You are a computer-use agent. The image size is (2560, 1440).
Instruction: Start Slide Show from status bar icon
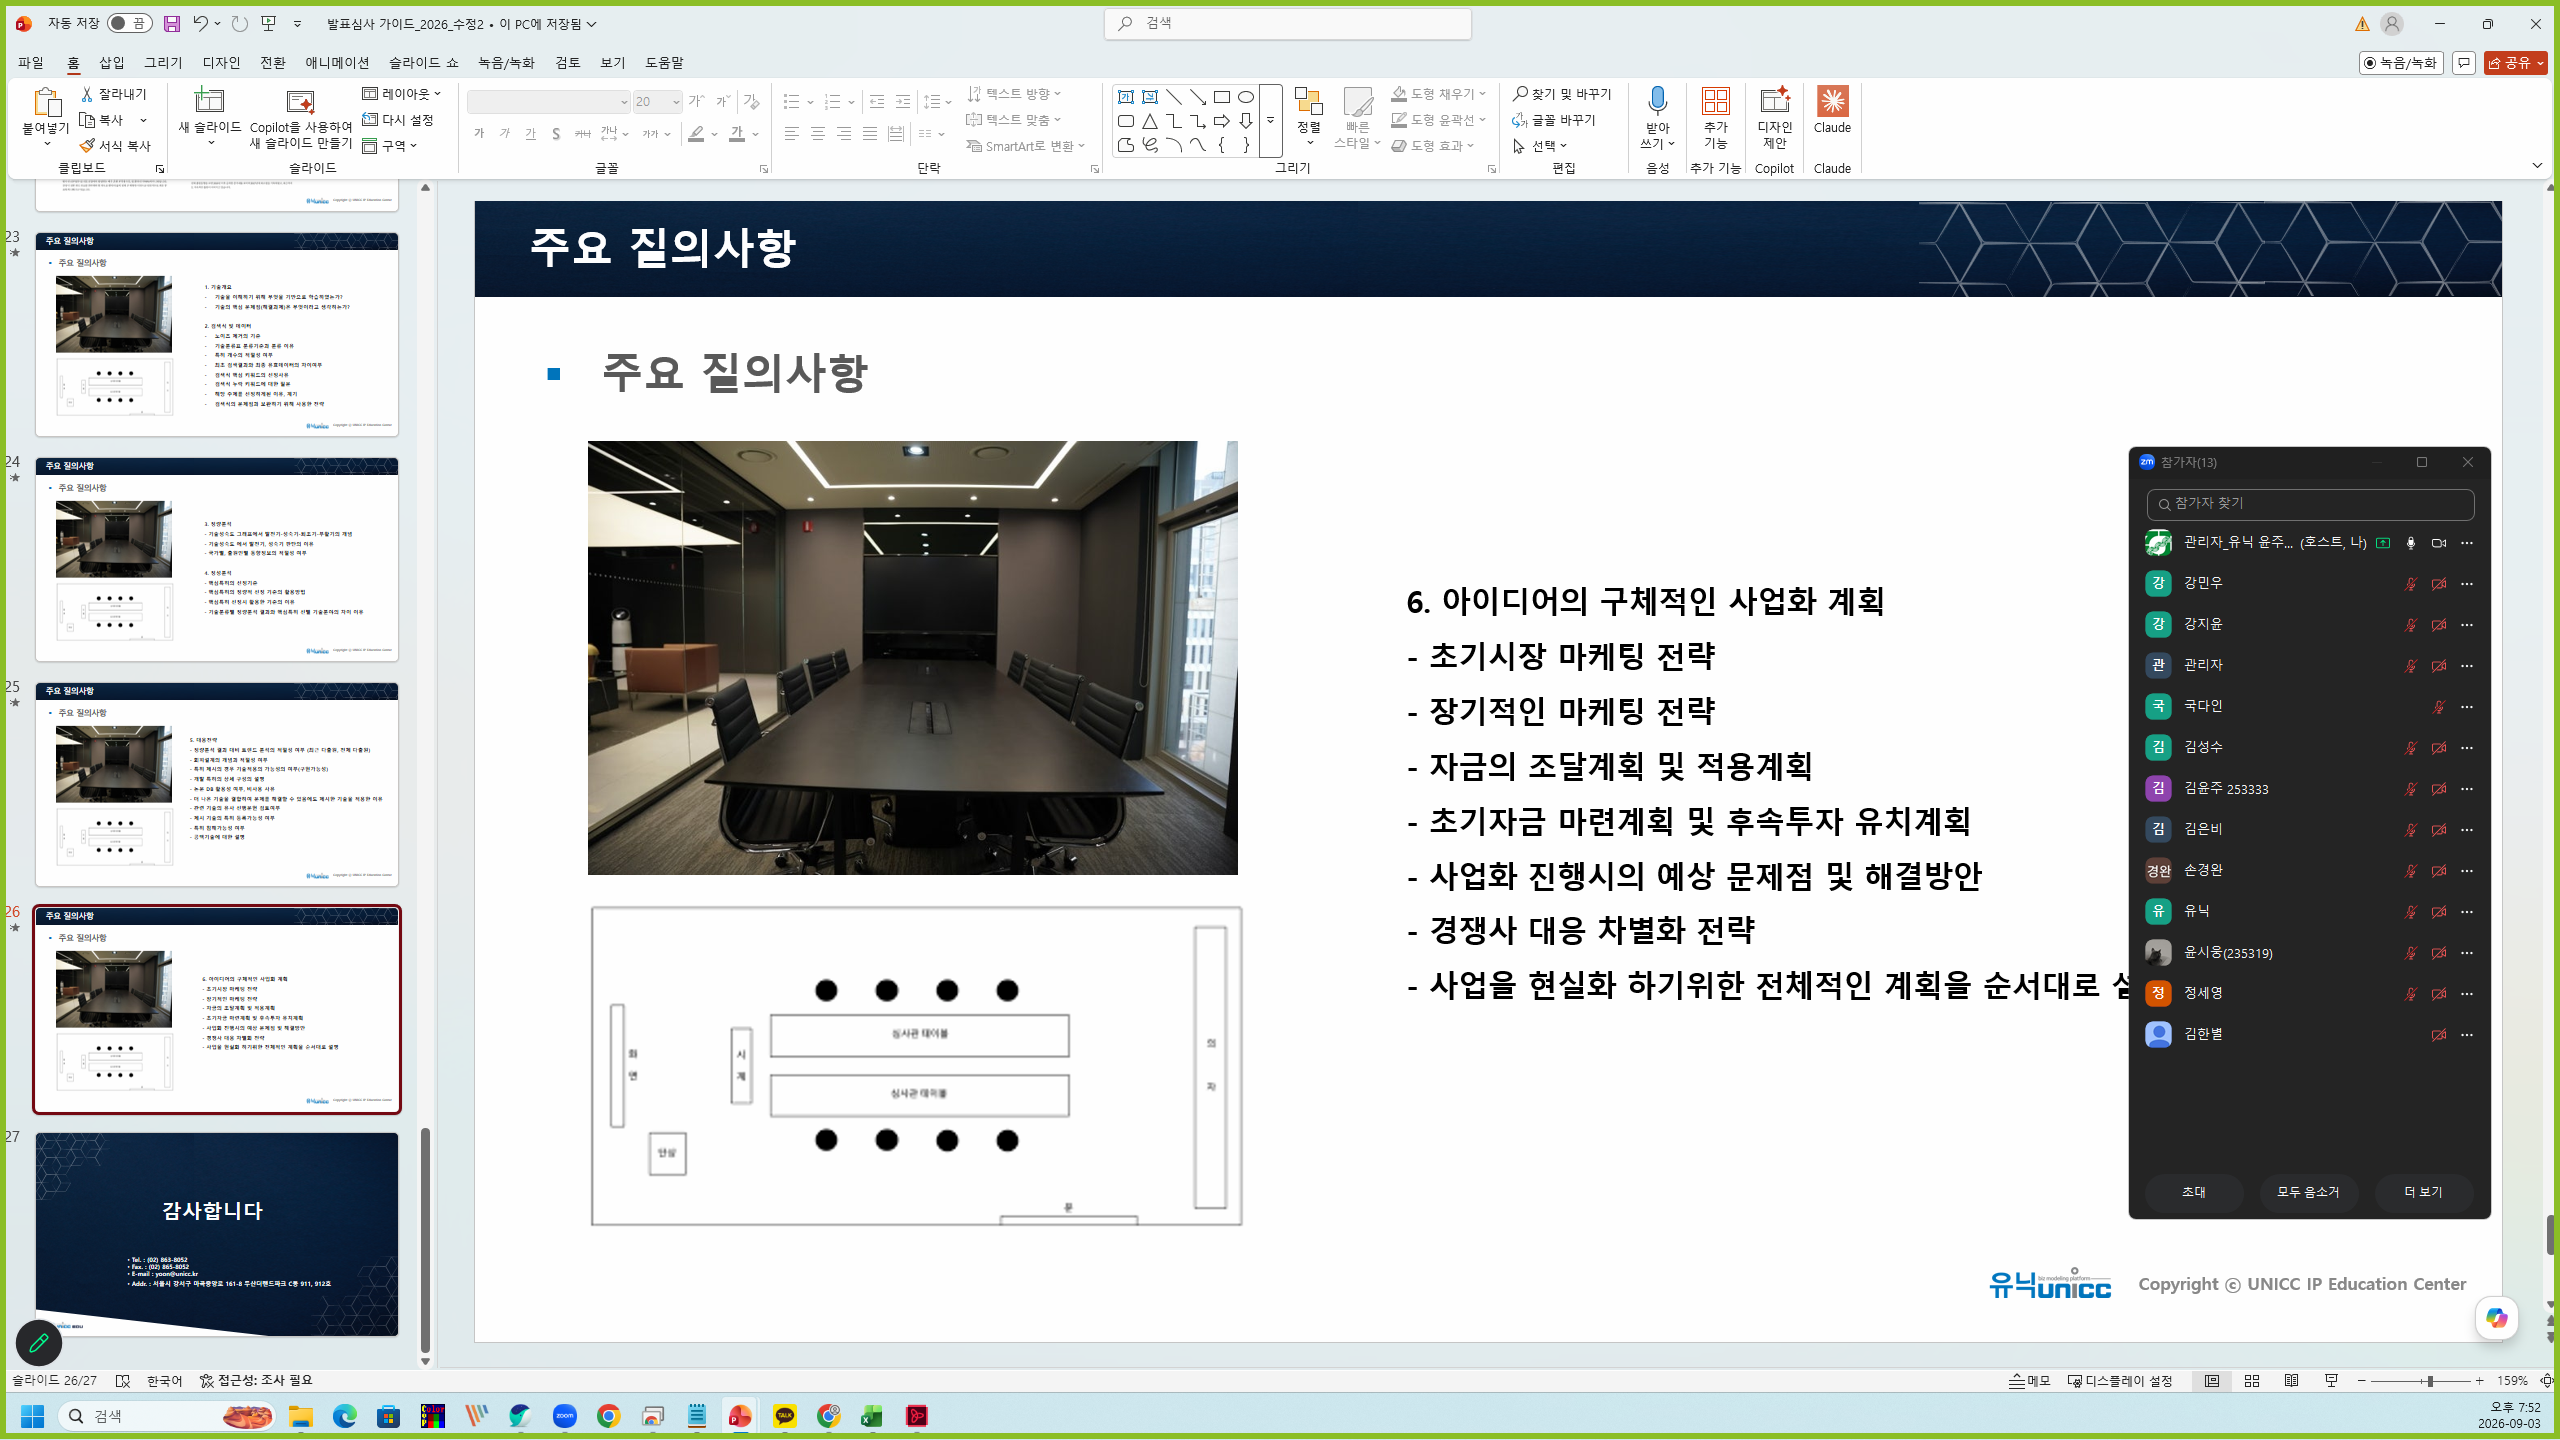(2332, 1381)
